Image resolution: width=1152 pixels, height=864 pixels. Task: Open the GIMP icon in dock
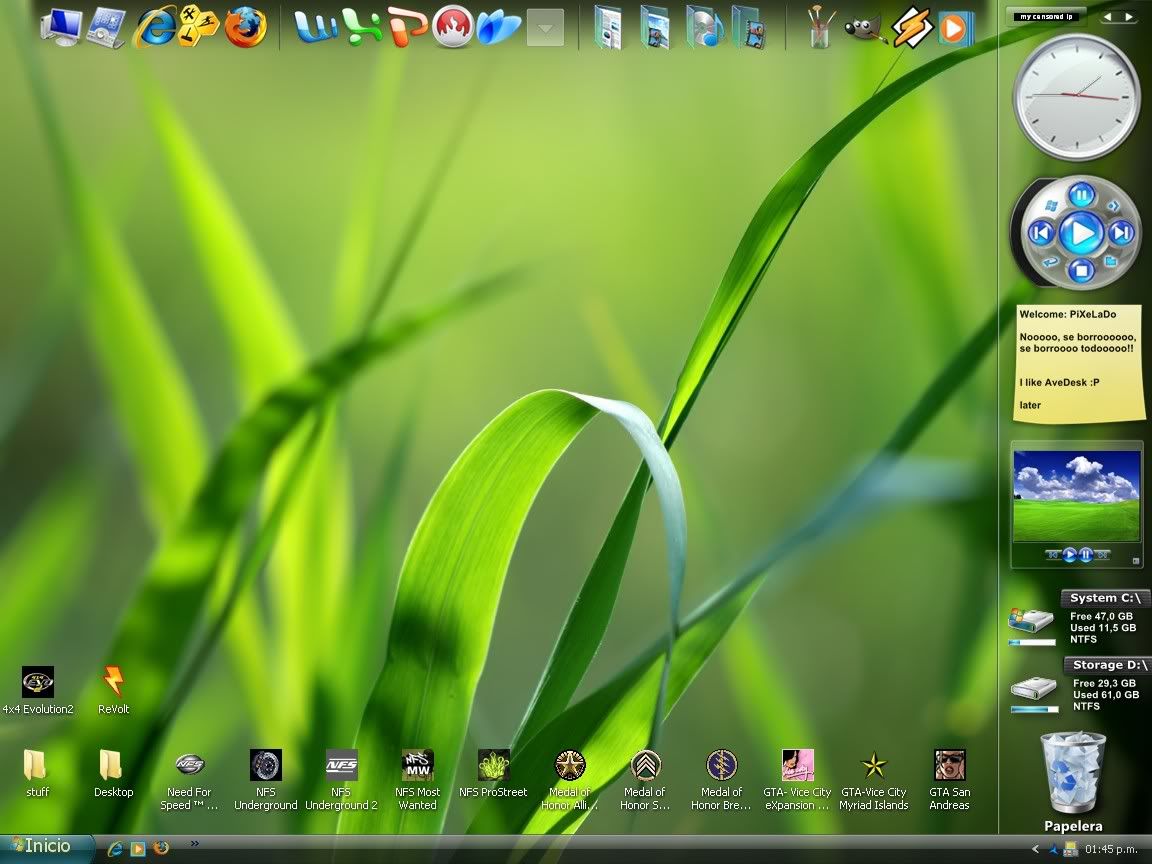[865, 29]
